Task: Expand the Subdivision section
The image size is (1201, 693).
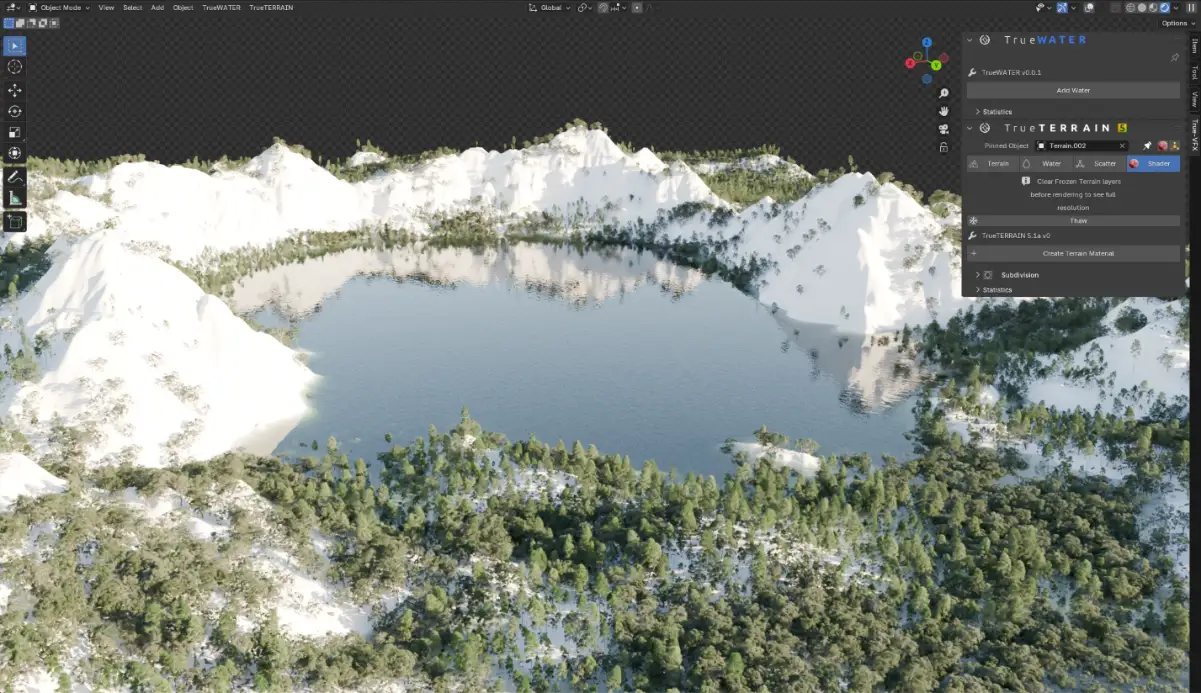Action: 1019,275
